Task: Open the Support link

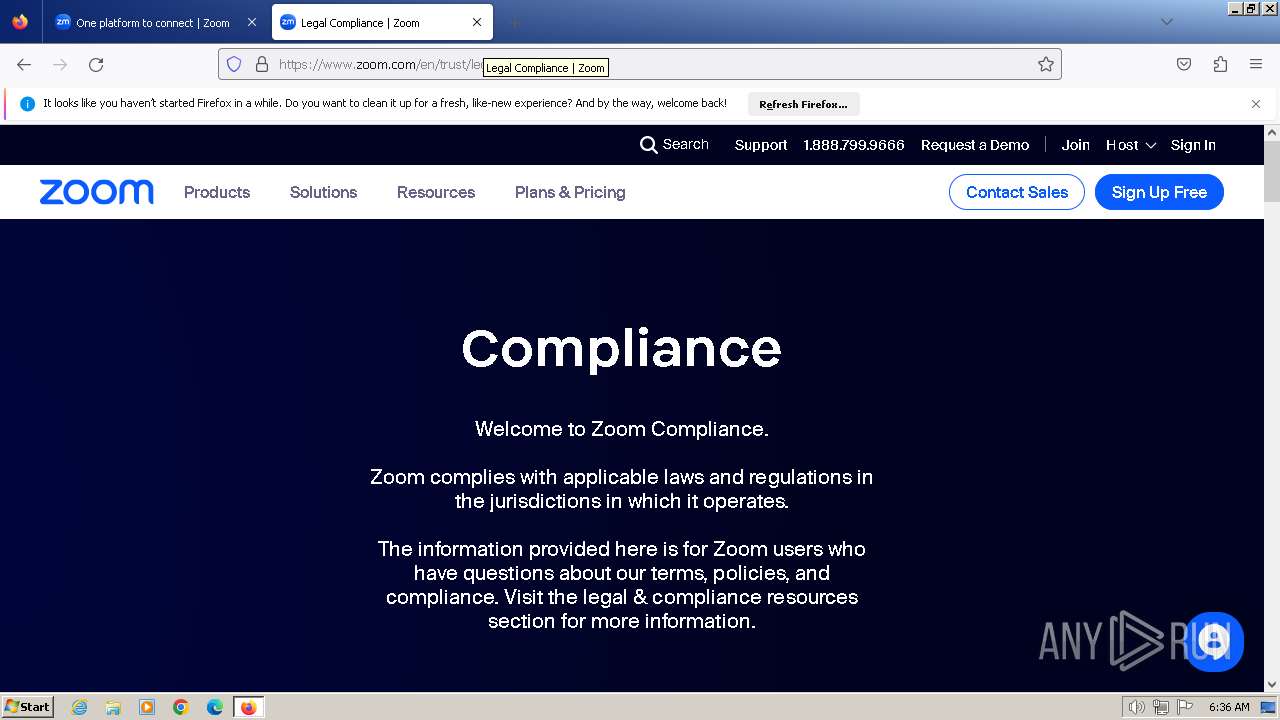Action: point(761,145)
